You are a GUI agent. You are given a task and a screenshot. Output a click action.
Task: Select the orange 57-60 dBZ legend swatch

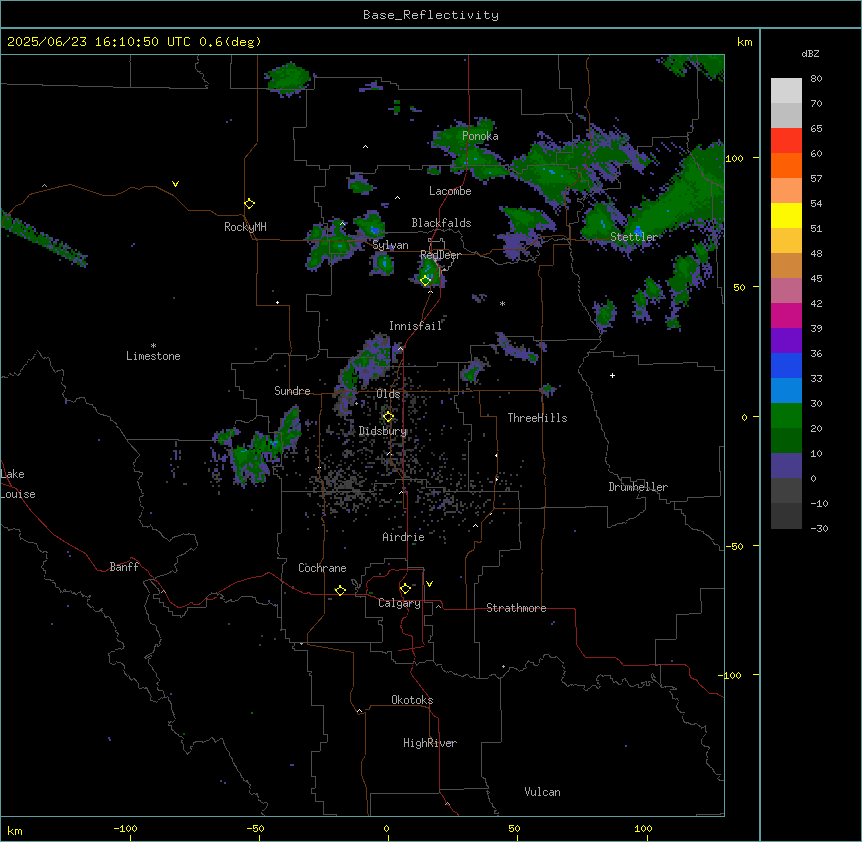coord(786,165)
